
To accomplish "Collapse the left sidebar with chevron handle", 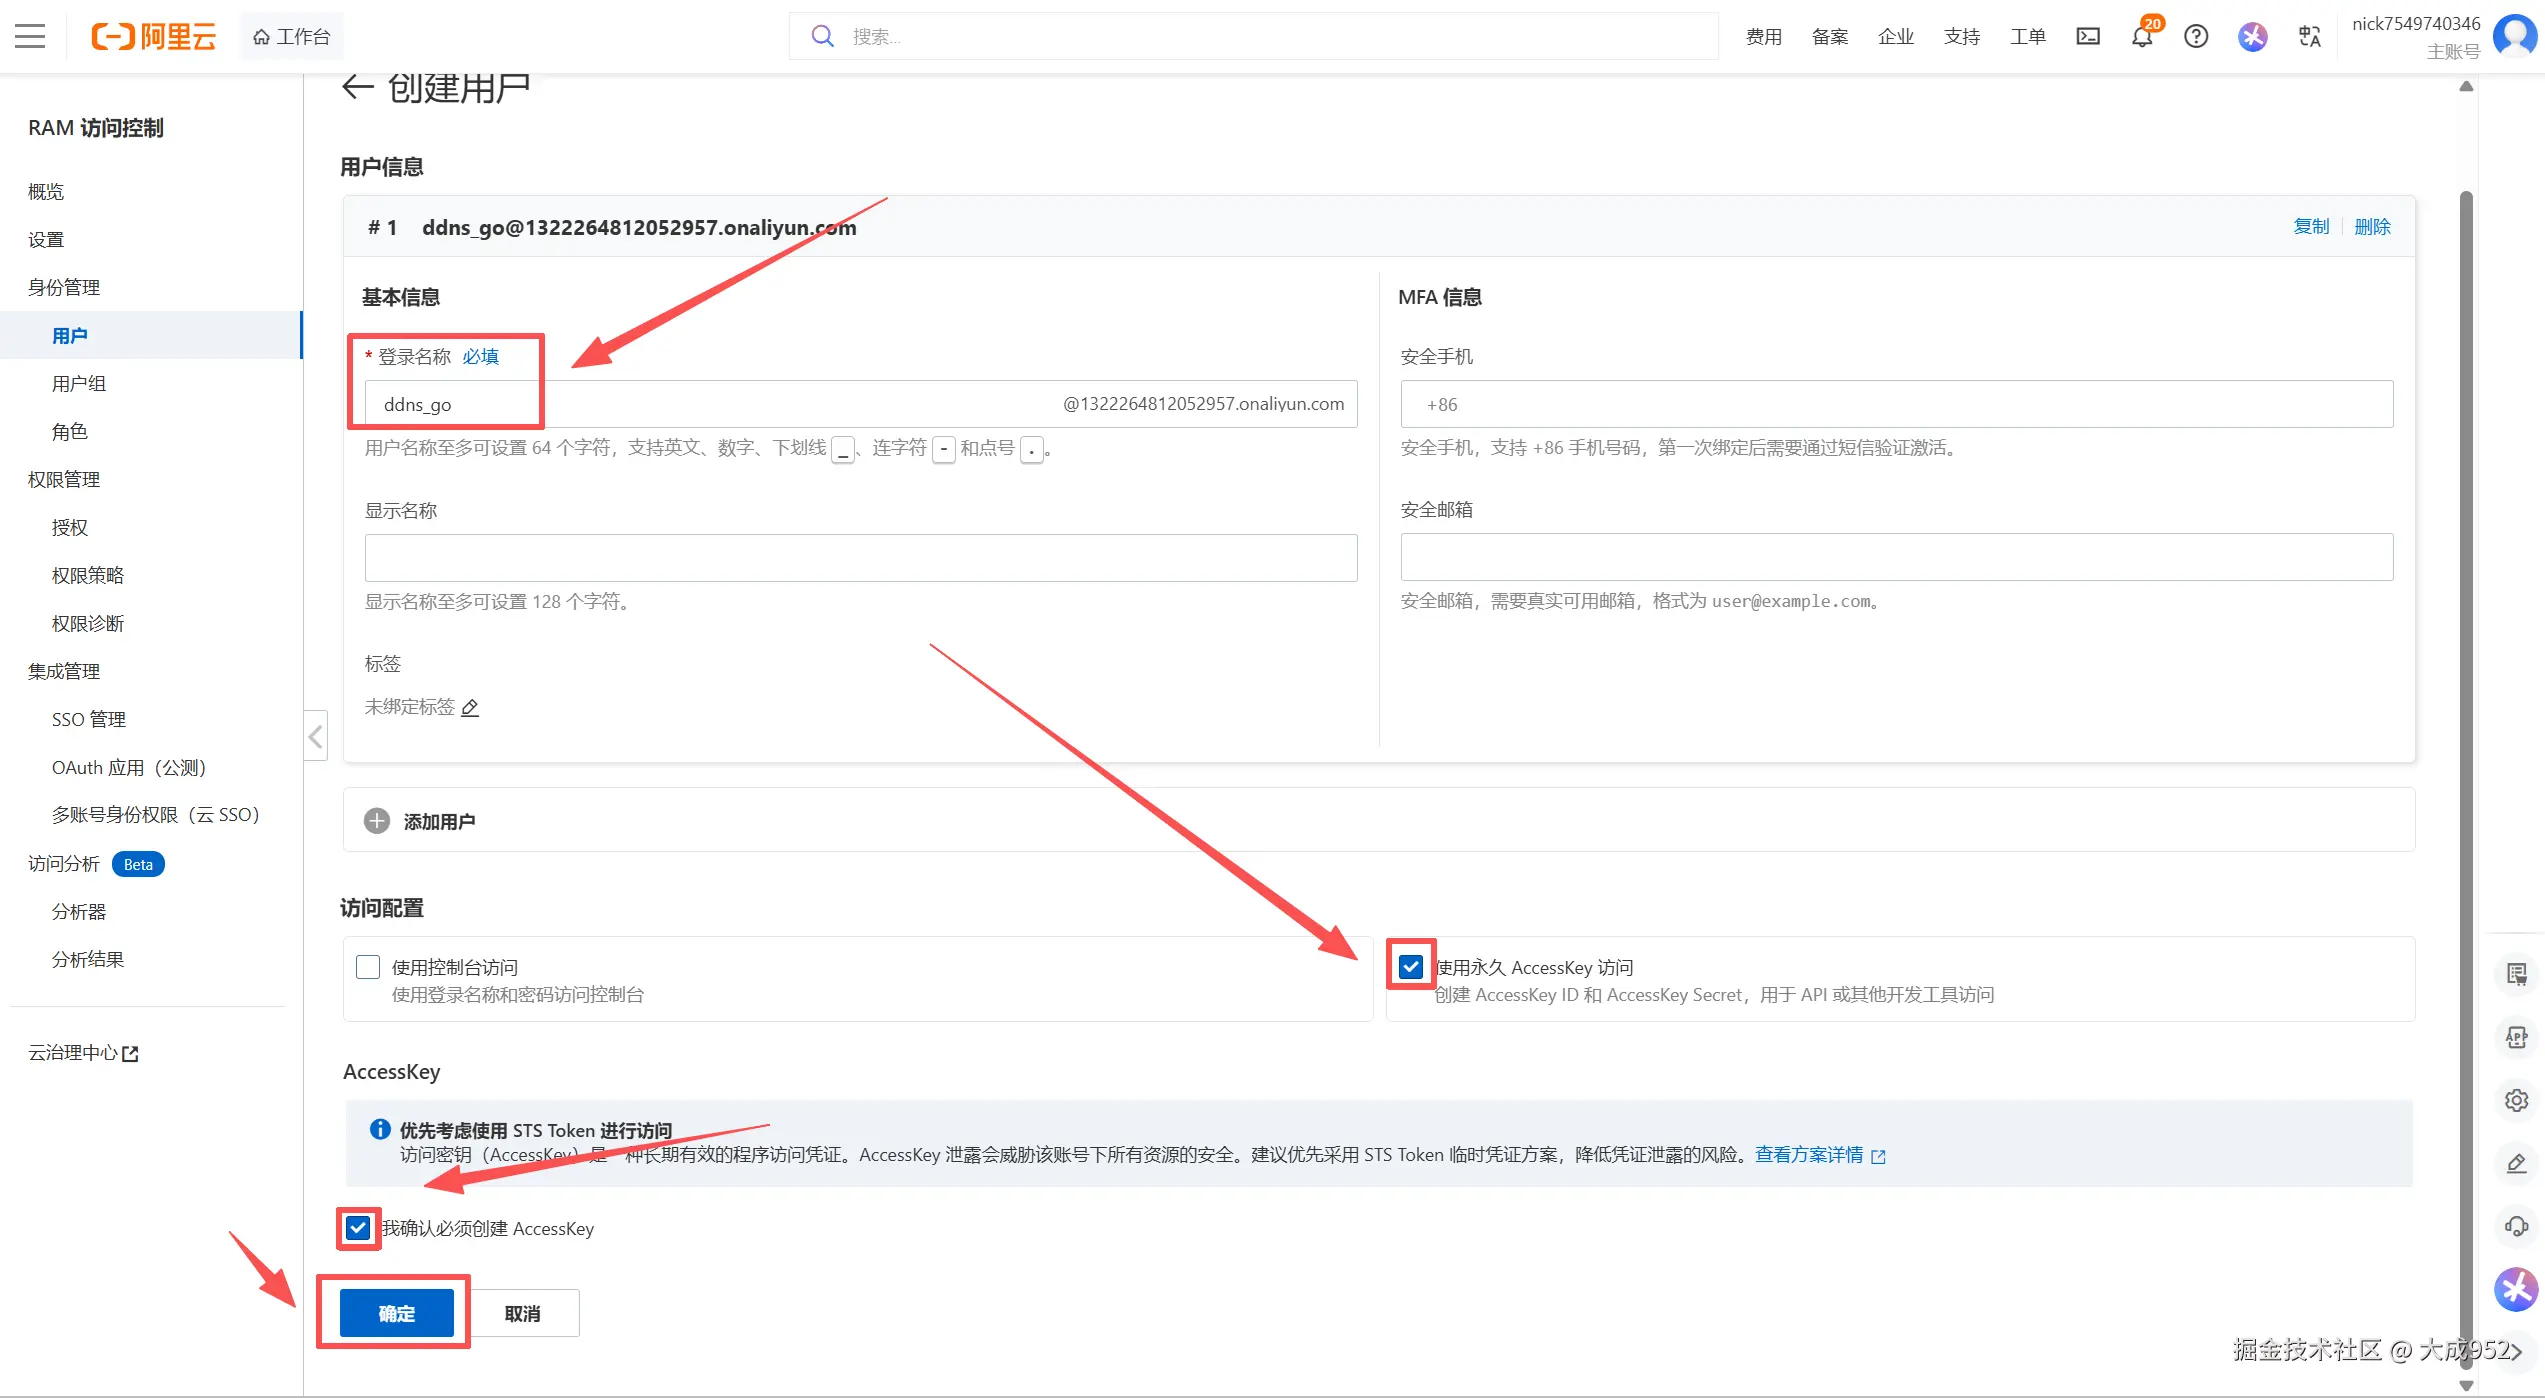I will point(316,737).
